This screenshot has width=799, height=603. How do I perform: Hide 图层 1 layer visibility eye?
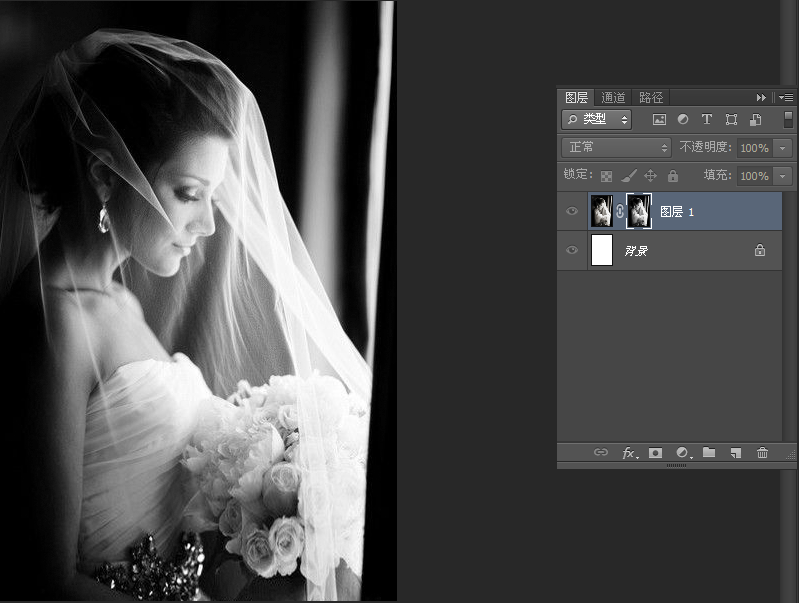(572, 211)
